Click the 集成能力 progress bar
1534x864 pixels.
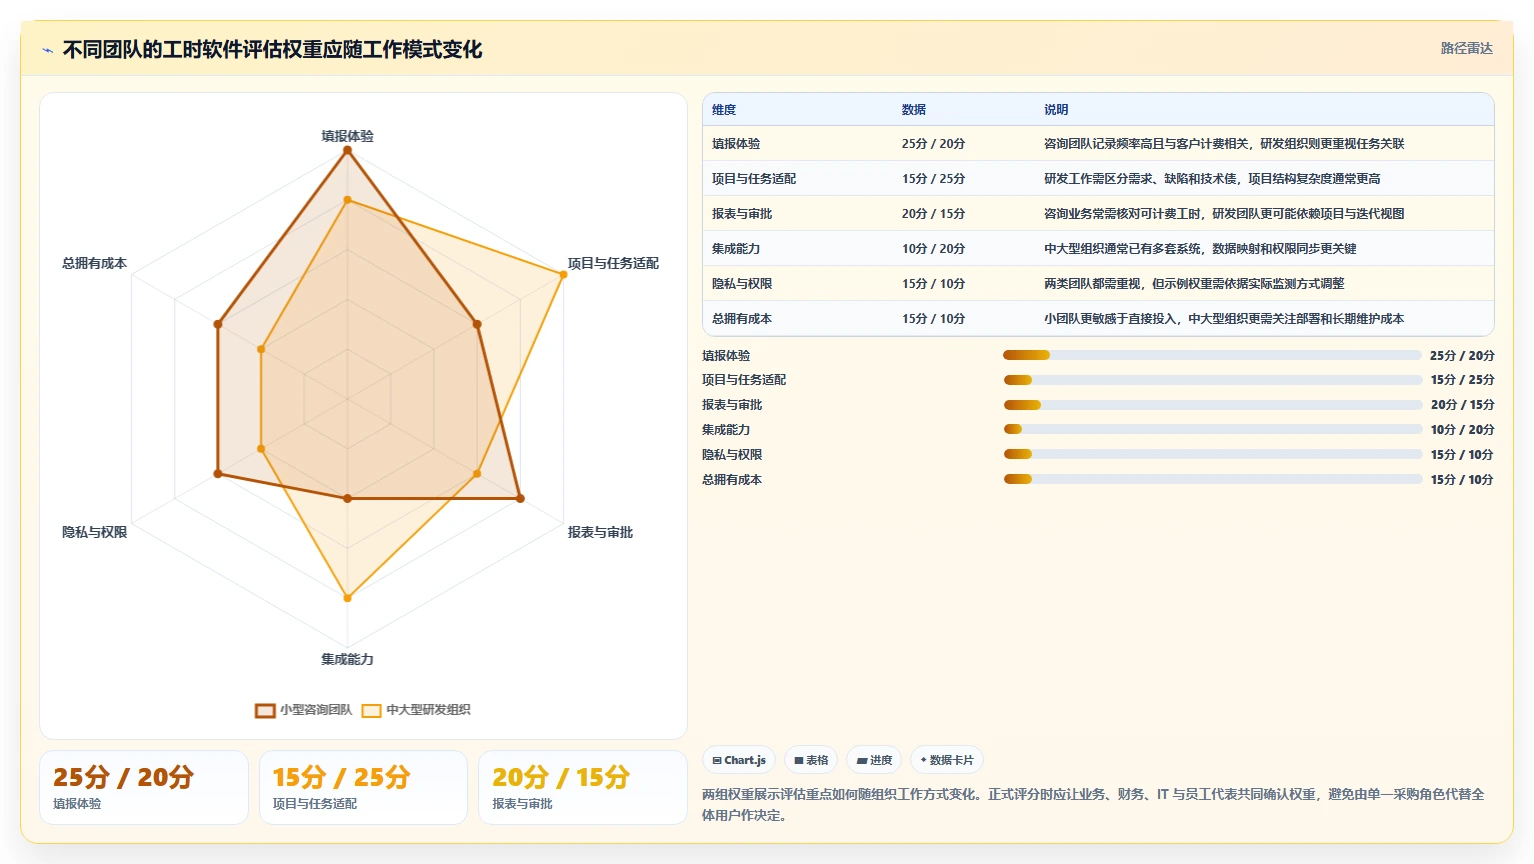[1212, 429]
